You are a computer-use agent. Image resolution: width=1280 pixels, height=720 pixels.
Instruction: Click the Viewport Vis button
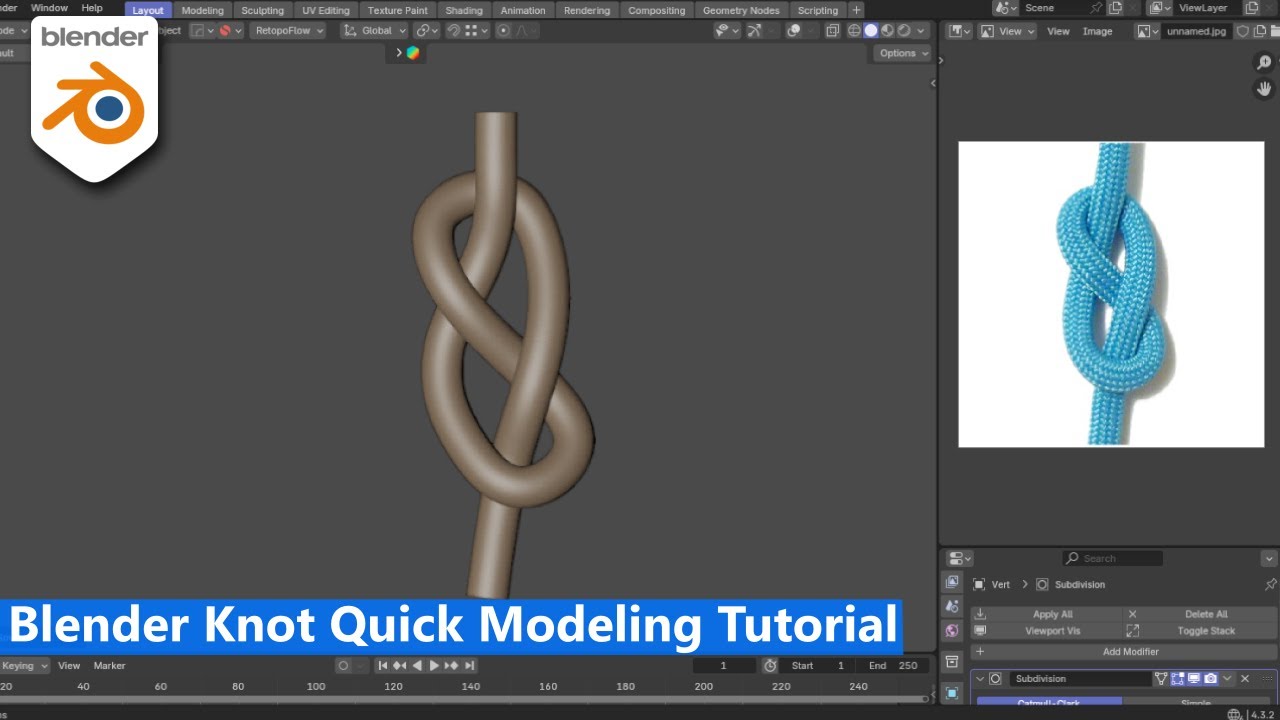(x=1047, y=631)
